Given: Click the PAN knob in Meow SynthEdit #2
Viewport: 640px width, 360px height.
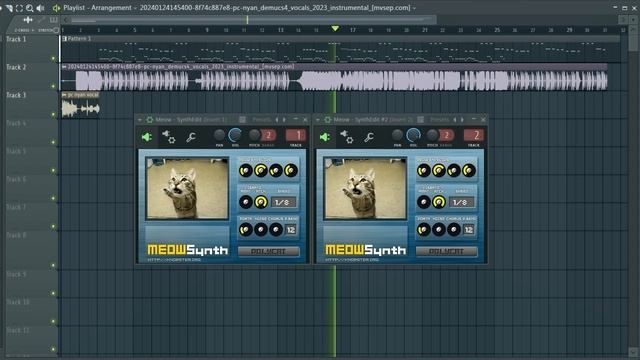Looking at the screenshot, I should (x=397, y=135).
